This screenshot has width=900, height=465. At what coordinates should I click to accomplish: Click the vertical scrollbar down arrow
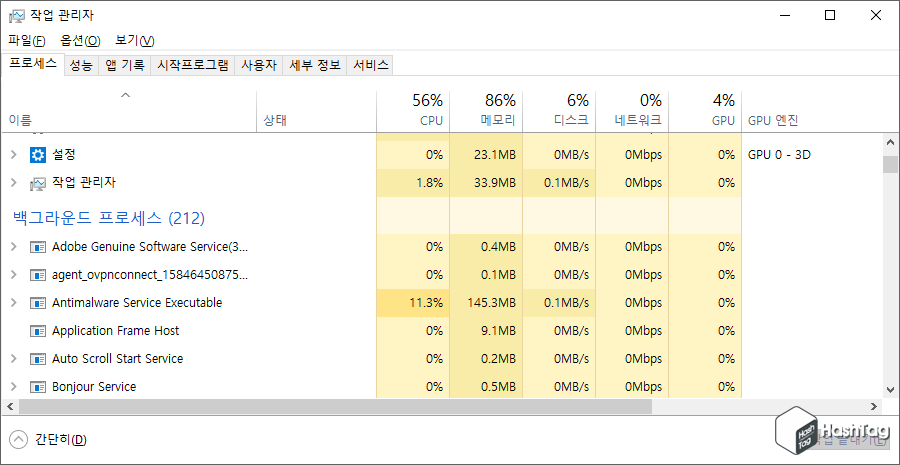[x=890, y=389]
